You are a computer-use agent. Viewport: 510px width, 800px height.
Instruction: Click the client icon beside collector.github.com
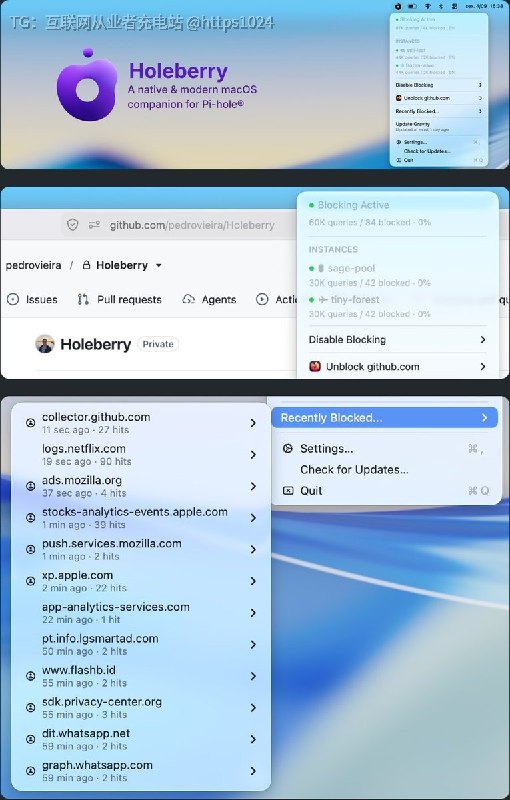coord(31,422)
